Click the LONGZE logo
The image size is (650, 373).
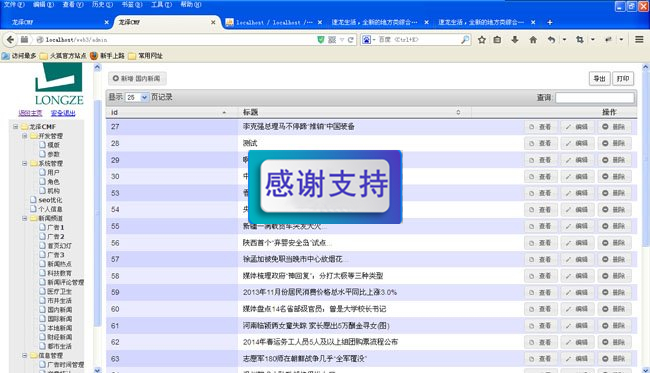59,85
